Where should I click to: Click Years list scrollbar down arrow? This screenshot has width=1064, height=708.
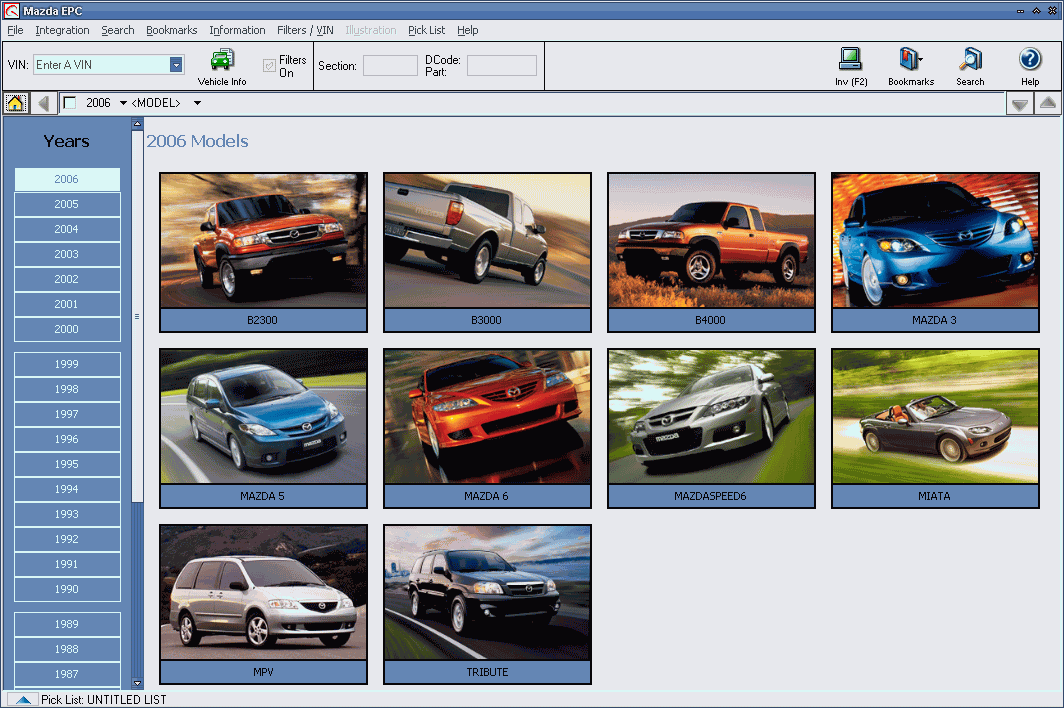(137, 684)
